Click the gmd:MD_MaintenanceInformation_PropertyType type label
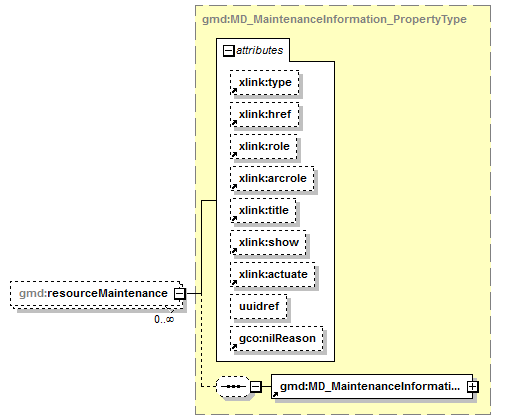The height and width of the screenshot is (420, 512). click(x=334, y=19)
